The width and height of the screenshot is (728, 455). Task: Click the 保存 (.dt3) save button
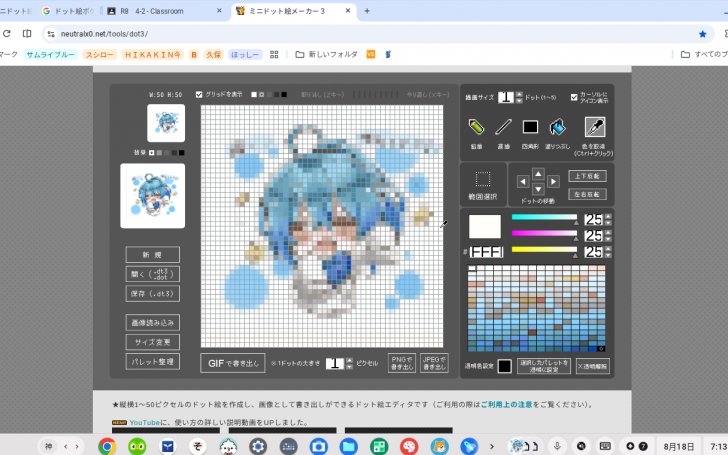click(x=152, y=293)
